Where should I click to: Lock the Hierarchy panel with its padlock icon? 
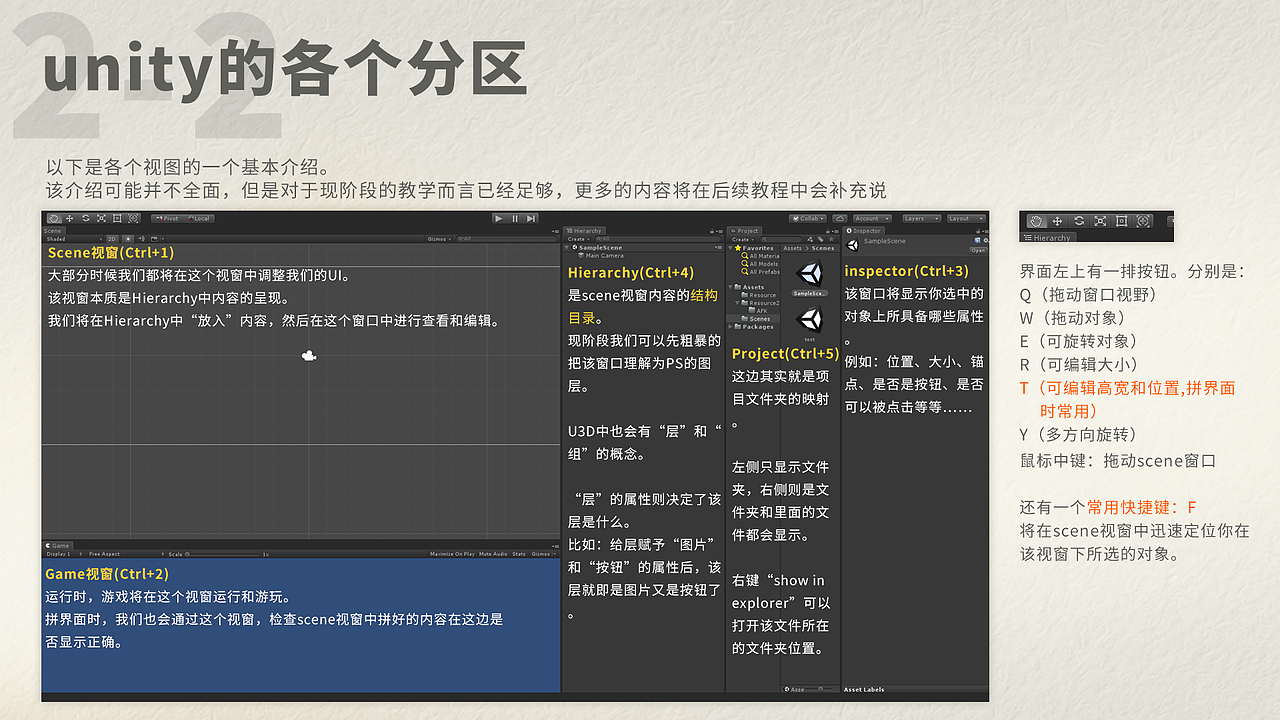pyautogui.click(x=712, y=231)
